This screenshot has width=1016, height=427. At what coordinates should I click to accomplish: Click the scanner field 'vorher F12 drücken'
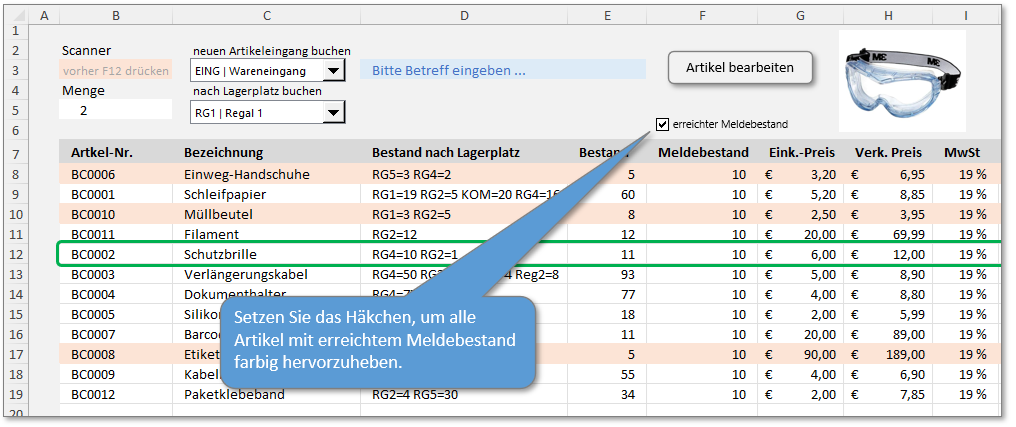tap(116, 71)
